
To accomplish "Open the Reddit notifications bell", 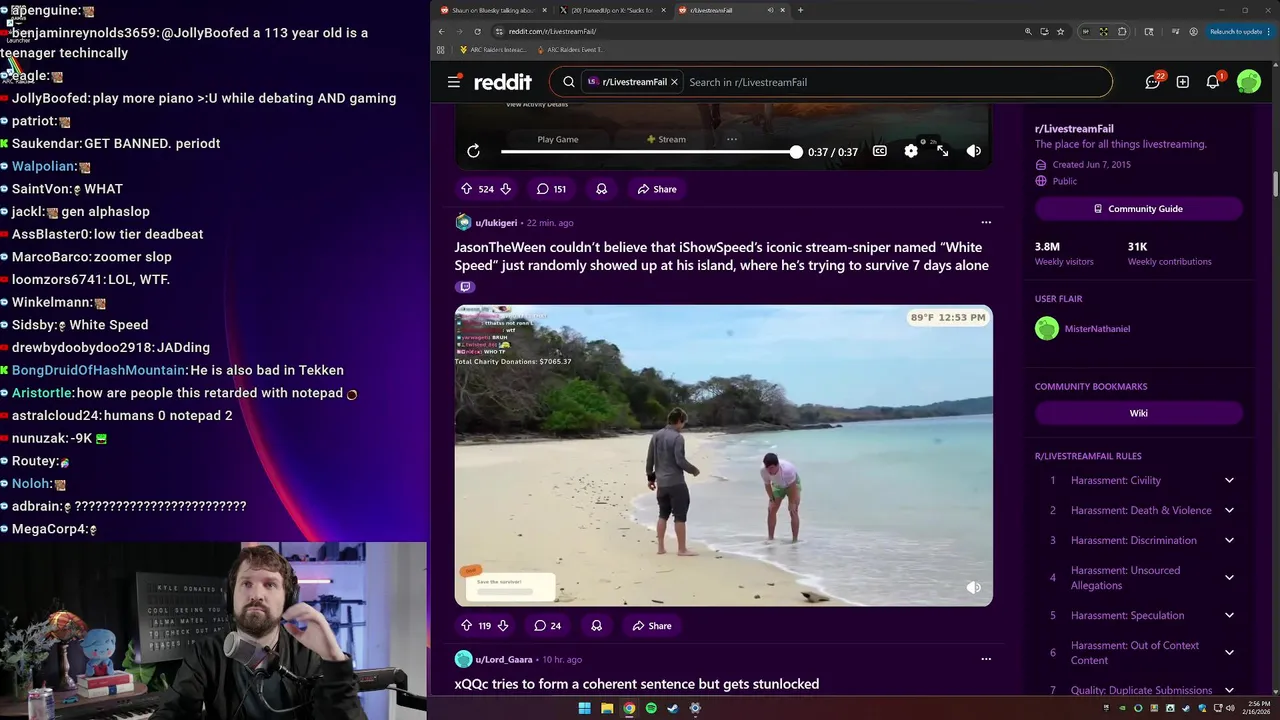I will pos(1213,82).
